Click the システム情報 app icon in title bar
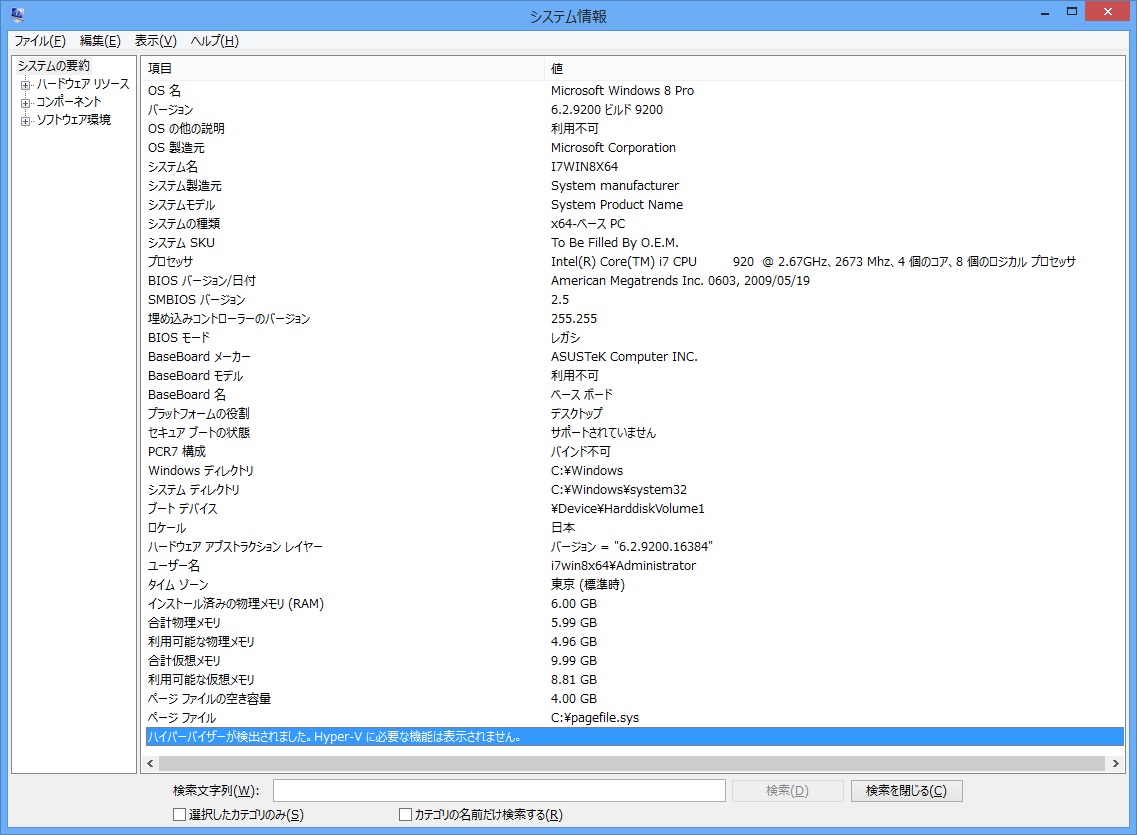Viewport: 1137px width, 835px height. tap(17, 14)
